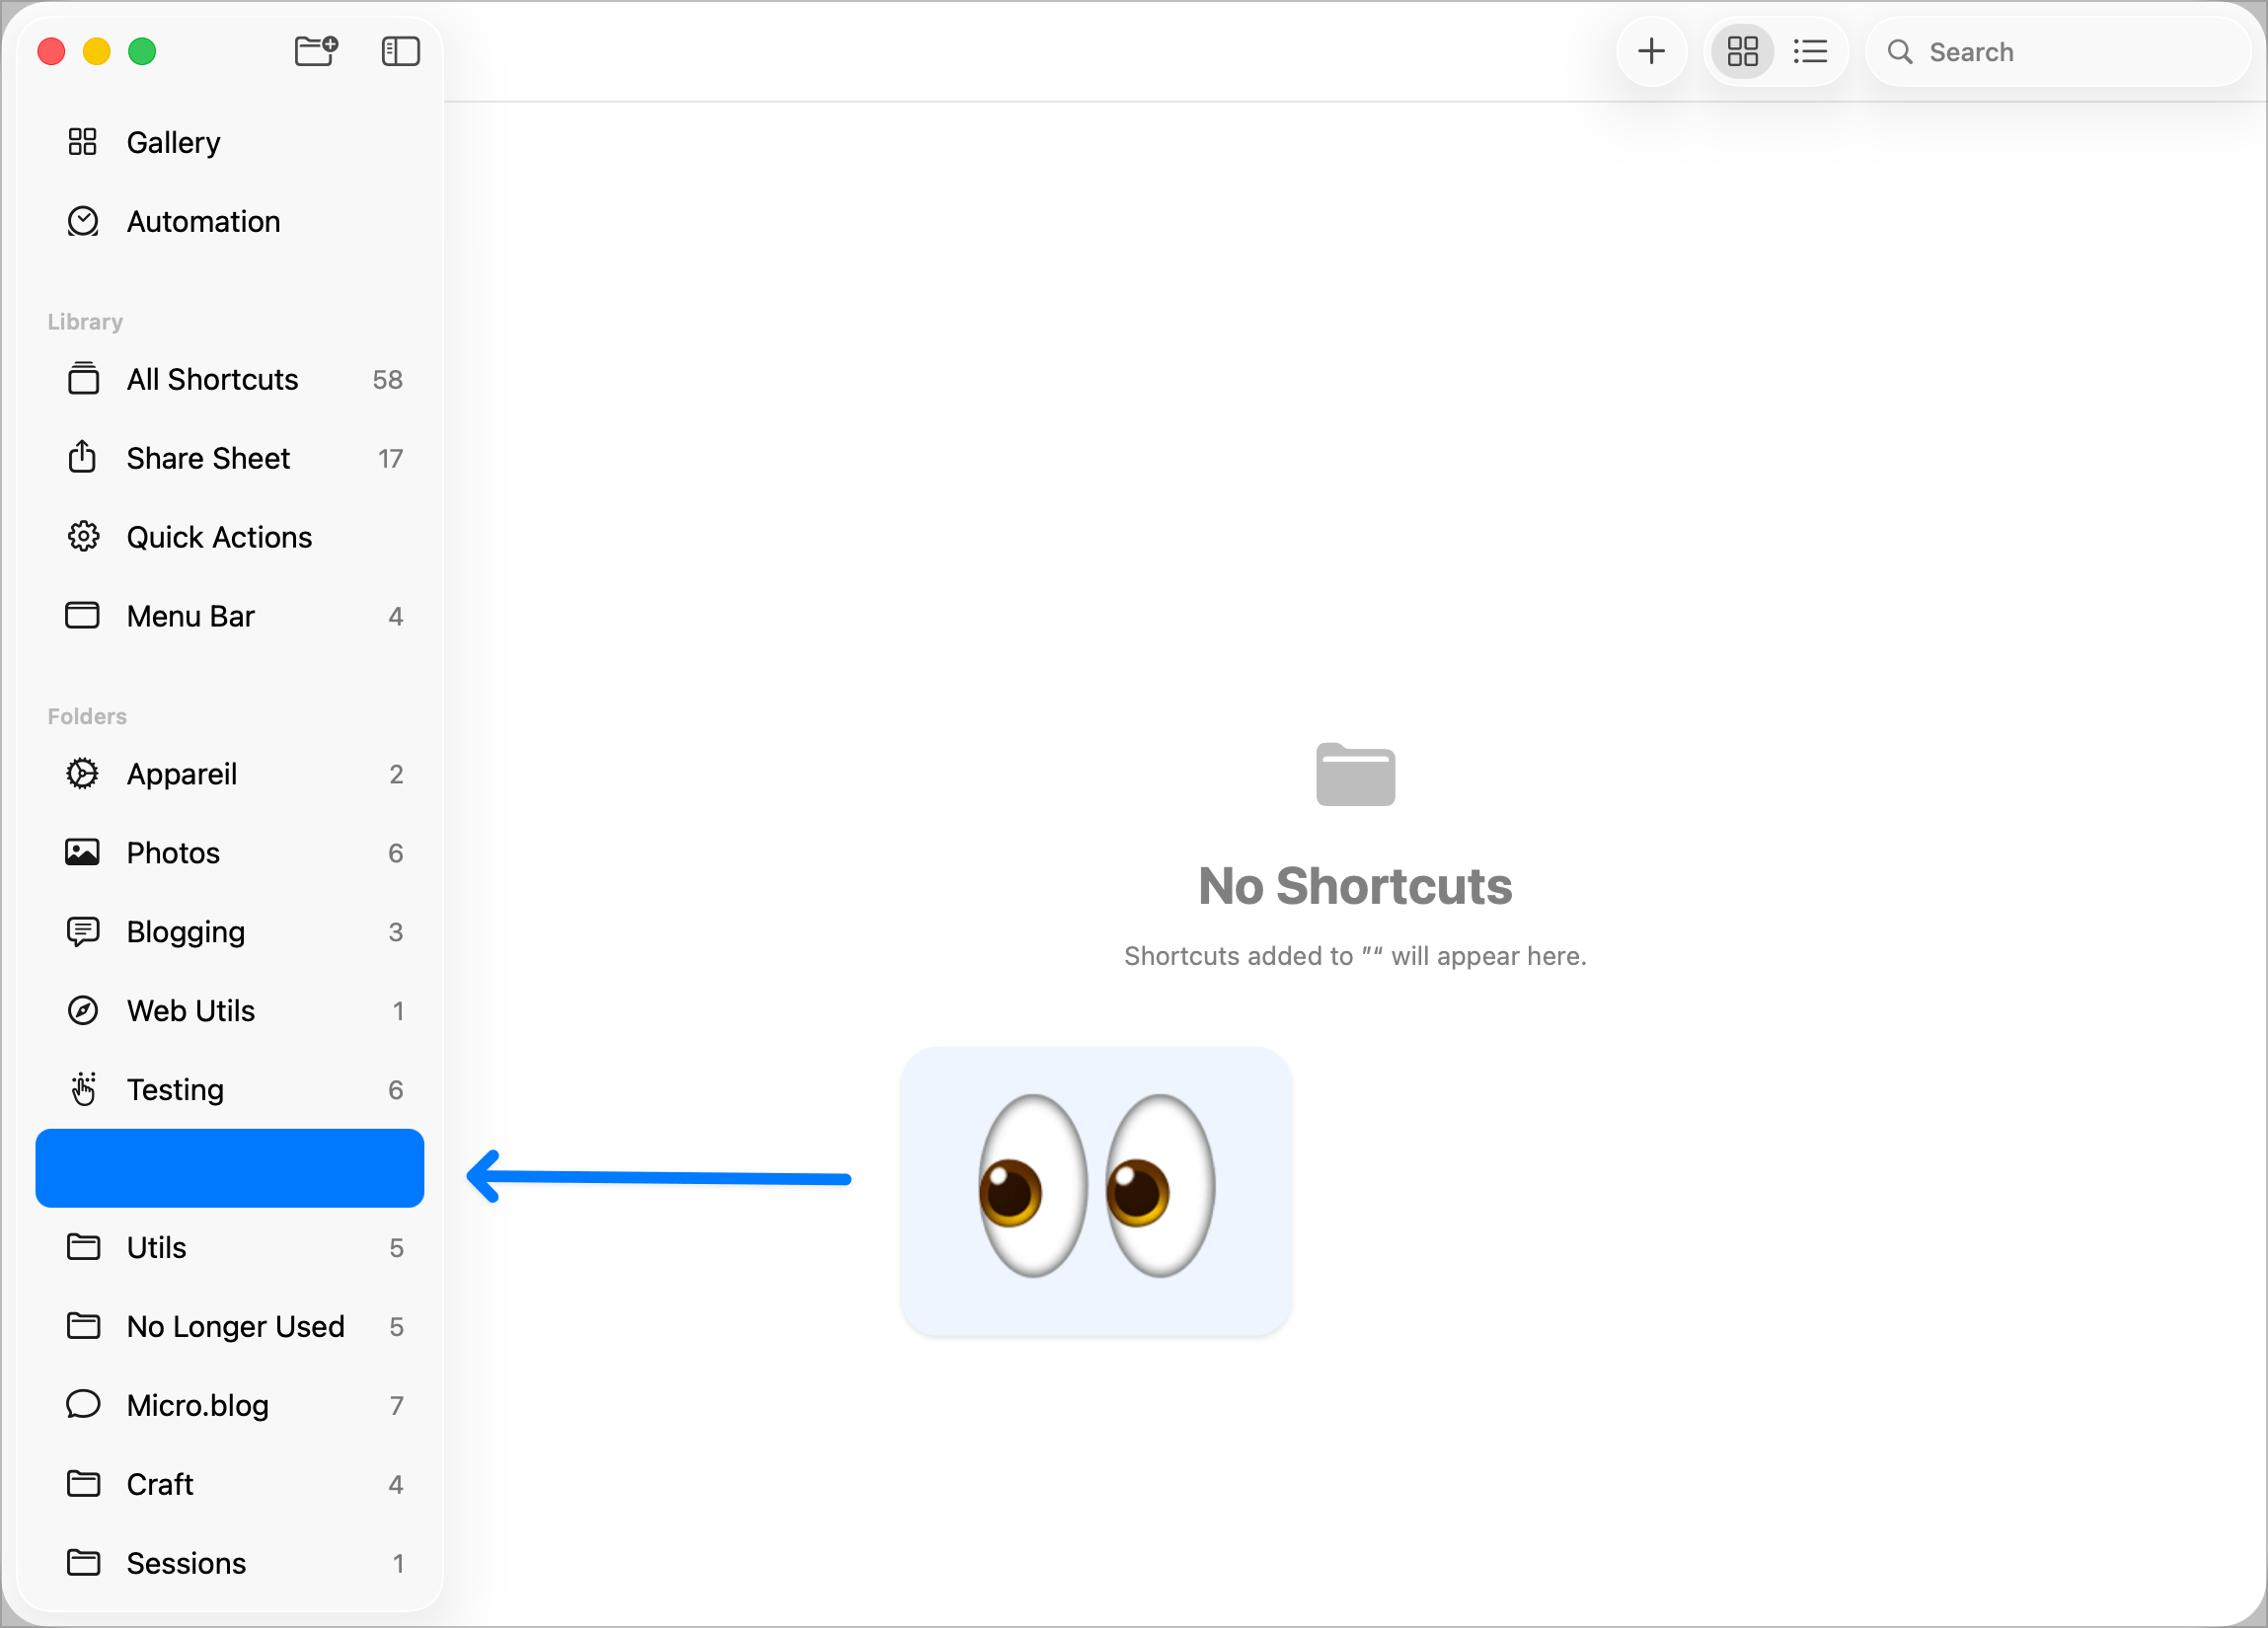
Task: Click the Menu Bar window icon
Action: pyautogui.click(x=83, y=615)
